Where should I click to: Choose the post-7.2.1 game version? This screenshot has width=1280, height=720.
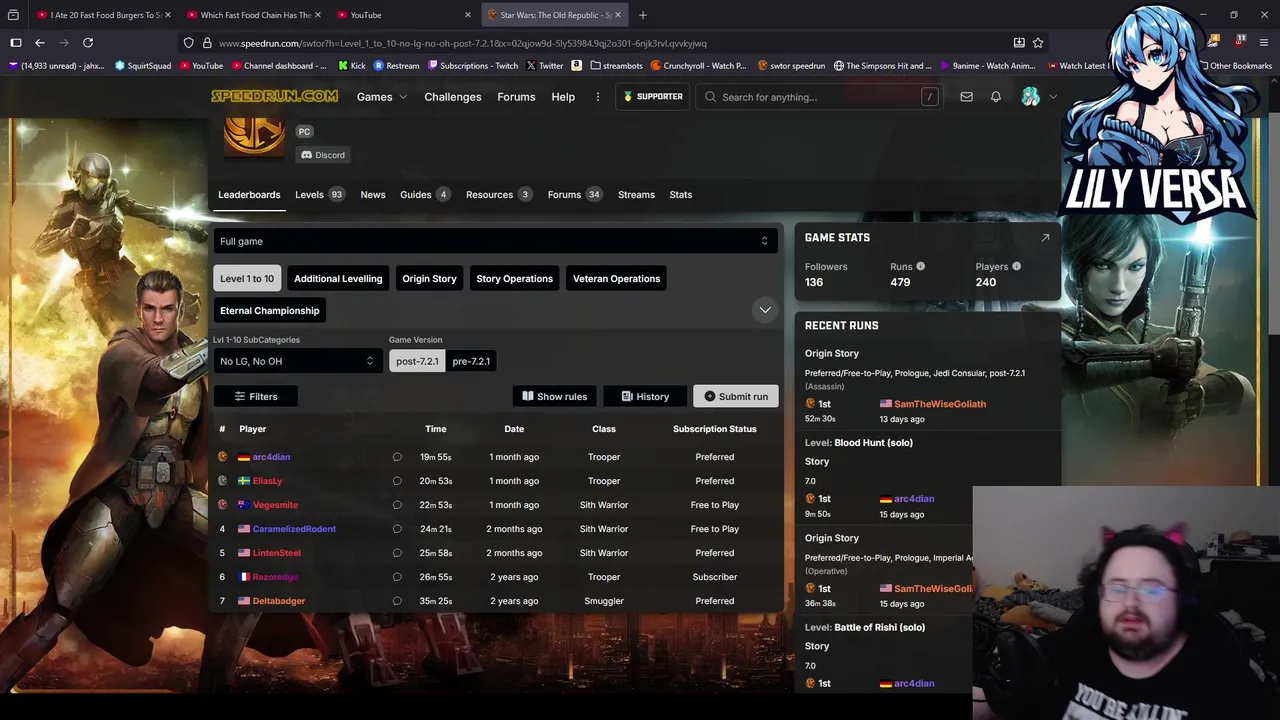point(417,361)
